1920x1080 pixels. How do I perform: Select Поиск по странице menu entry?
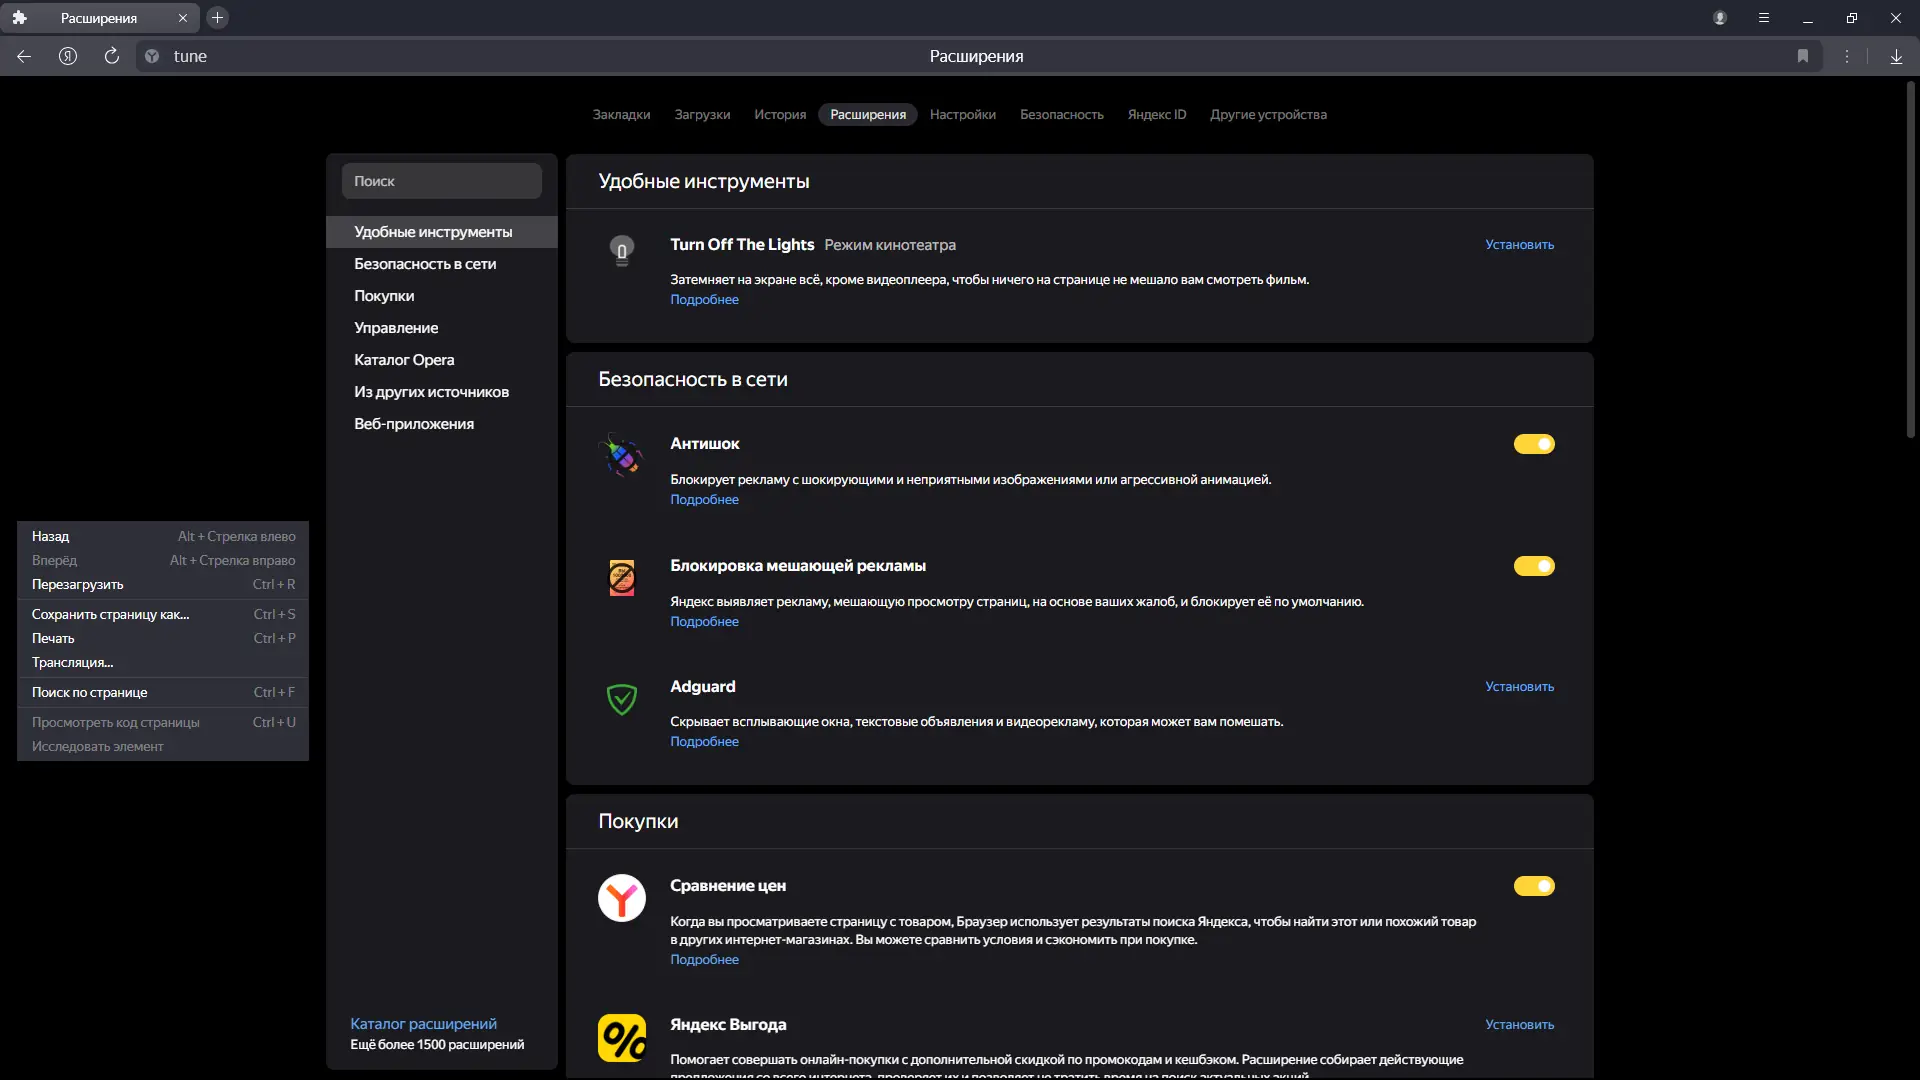tap(89, 692)
